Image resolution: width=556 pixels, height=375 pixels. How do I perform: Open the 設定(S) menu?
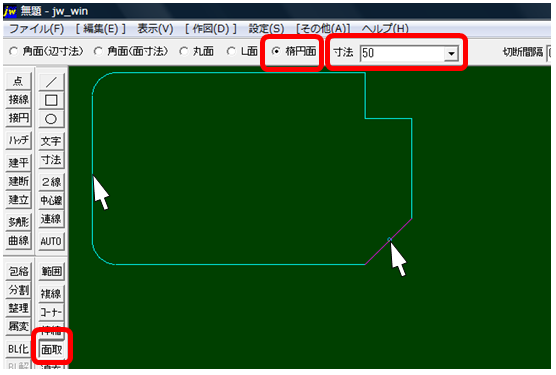click(x=266, y=29)
